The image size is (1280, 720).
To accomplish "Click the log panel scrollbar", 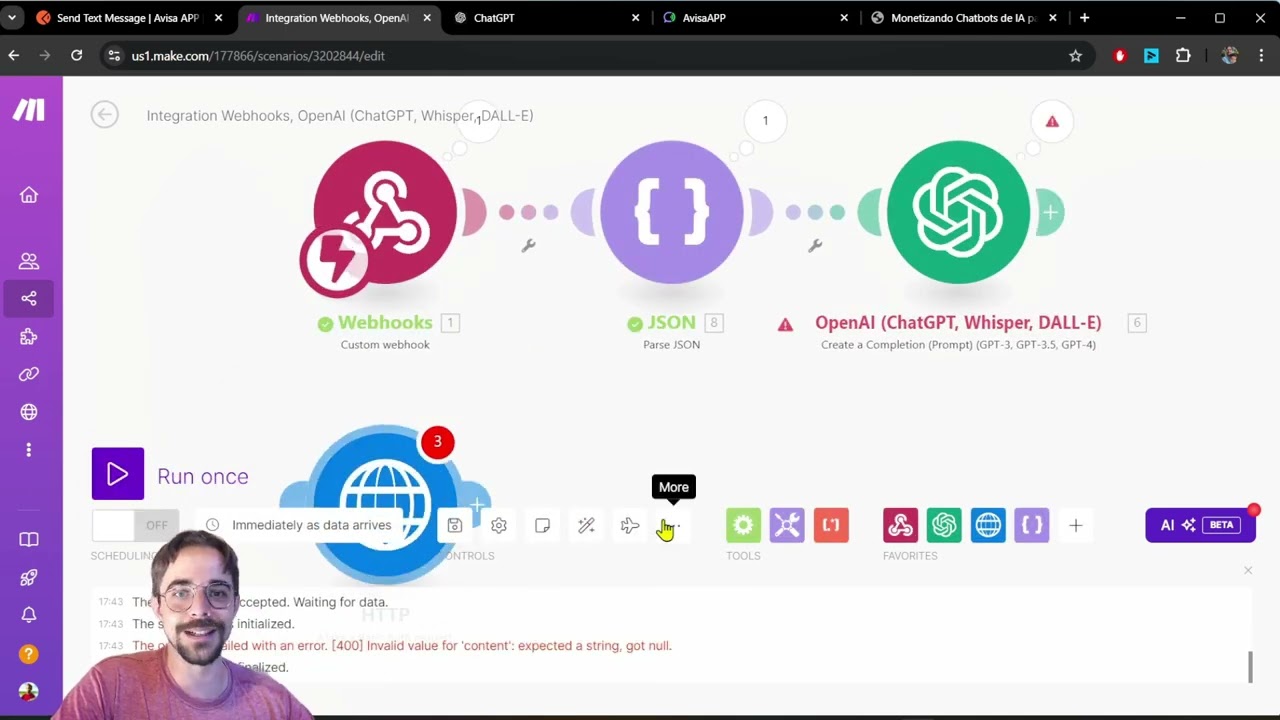I will pos(1250,667).
